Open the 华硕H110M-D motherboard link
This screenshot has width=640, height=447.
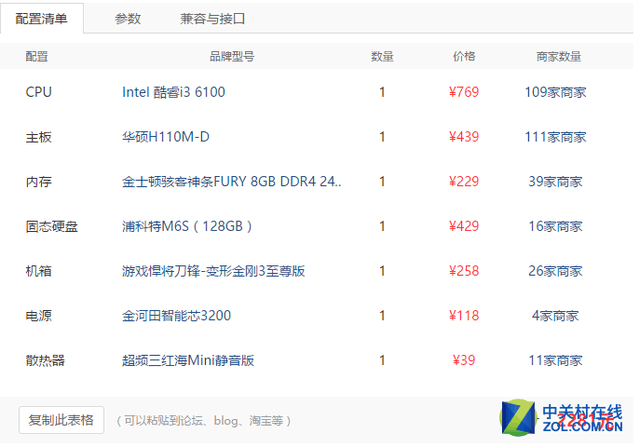tap(166, 137)
